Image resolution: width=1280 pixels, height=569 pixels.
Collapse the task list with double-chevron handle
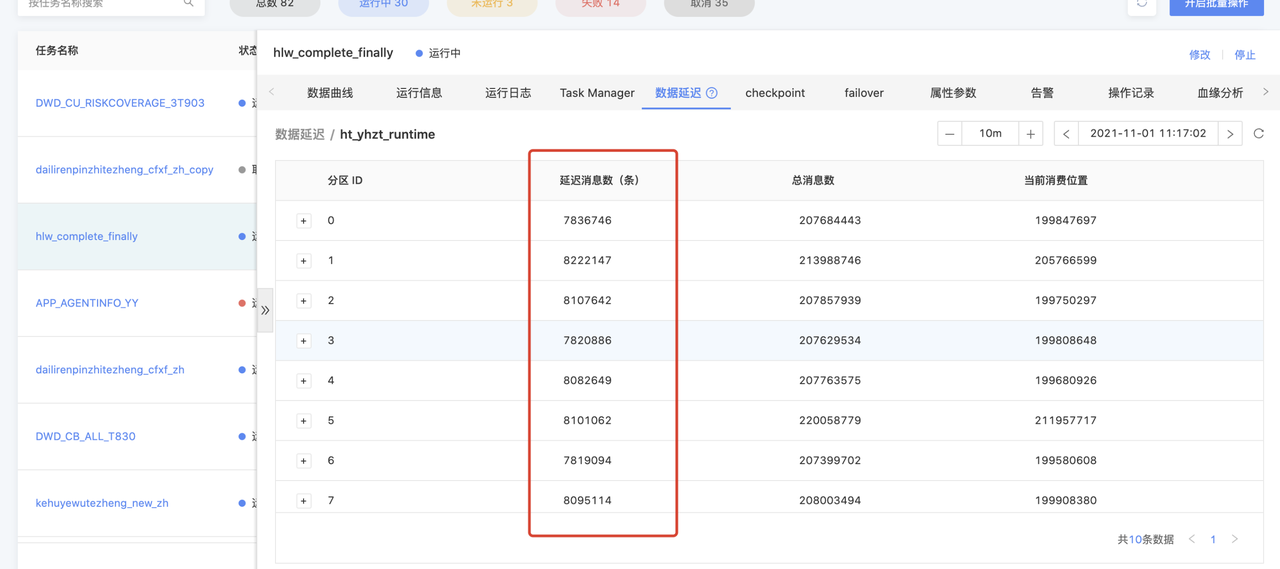click(265, 310)
